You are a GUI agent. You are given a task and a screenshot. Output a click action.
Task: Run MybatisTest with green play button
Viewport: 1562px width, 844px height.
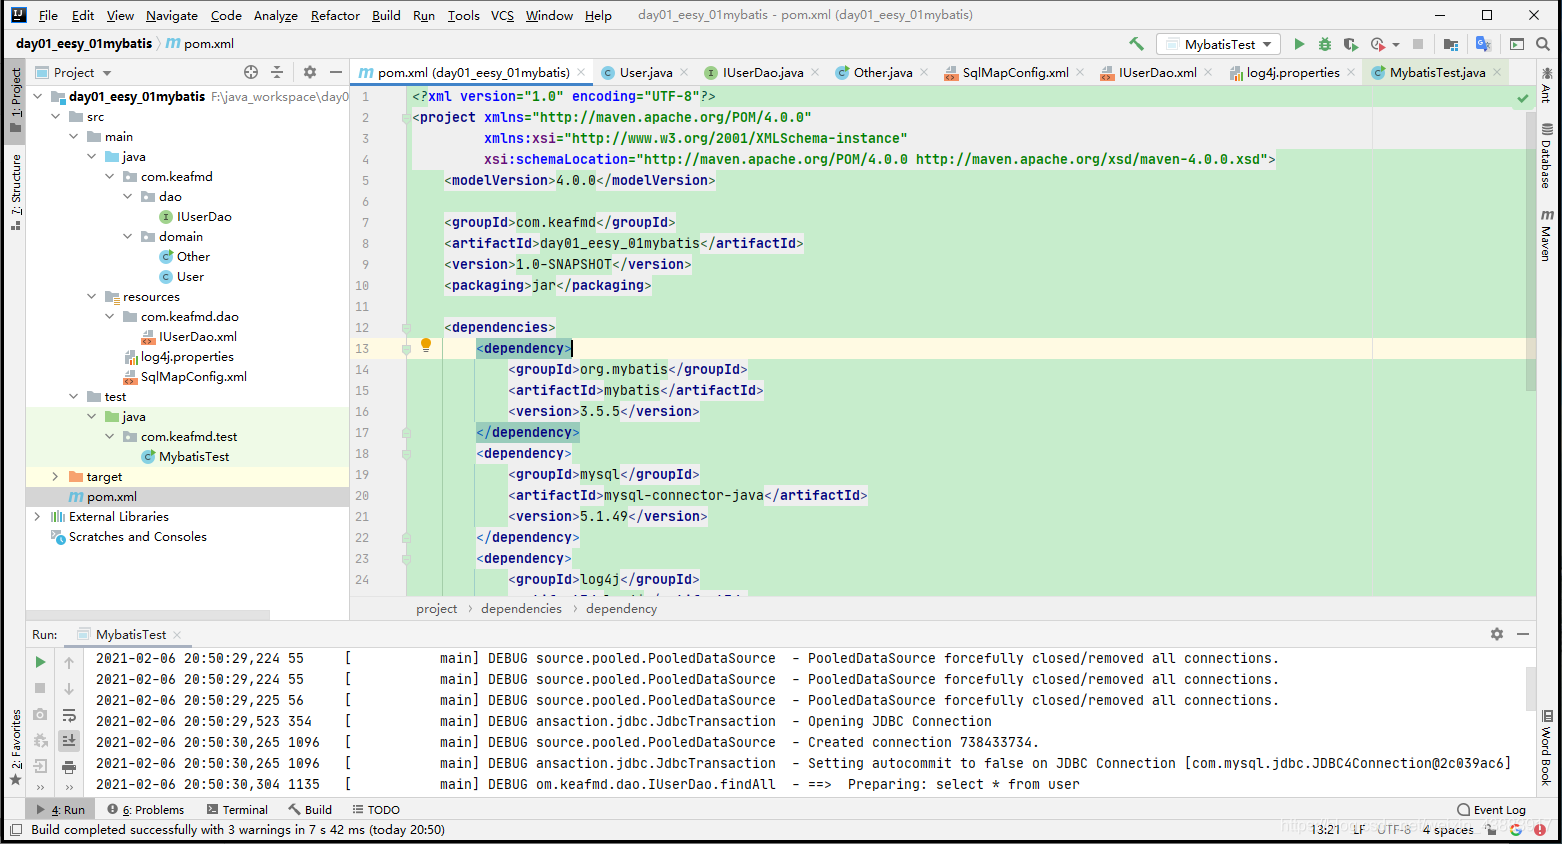coord(1299,44)
